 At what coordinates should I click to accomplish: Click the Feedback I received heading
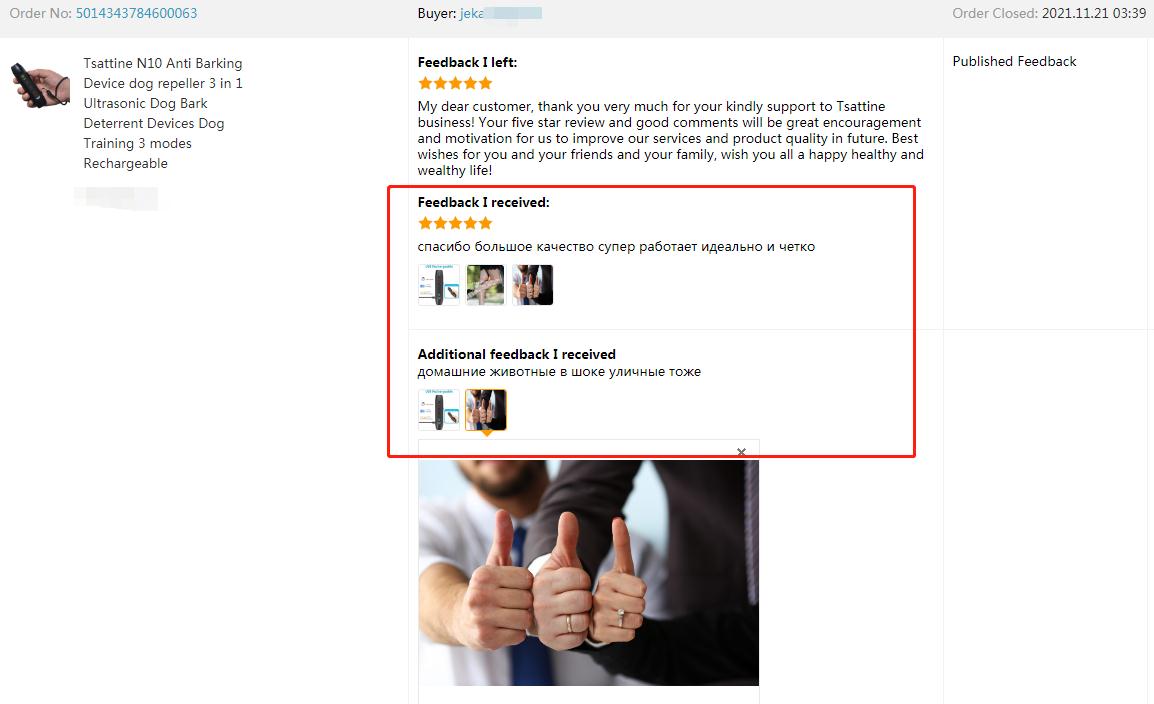point(484,202)
